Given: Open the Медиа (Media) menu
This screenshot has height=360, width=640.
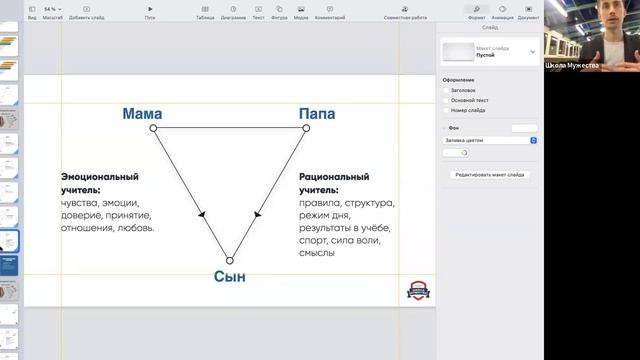Looking at the screenshot, I should 301,12.
